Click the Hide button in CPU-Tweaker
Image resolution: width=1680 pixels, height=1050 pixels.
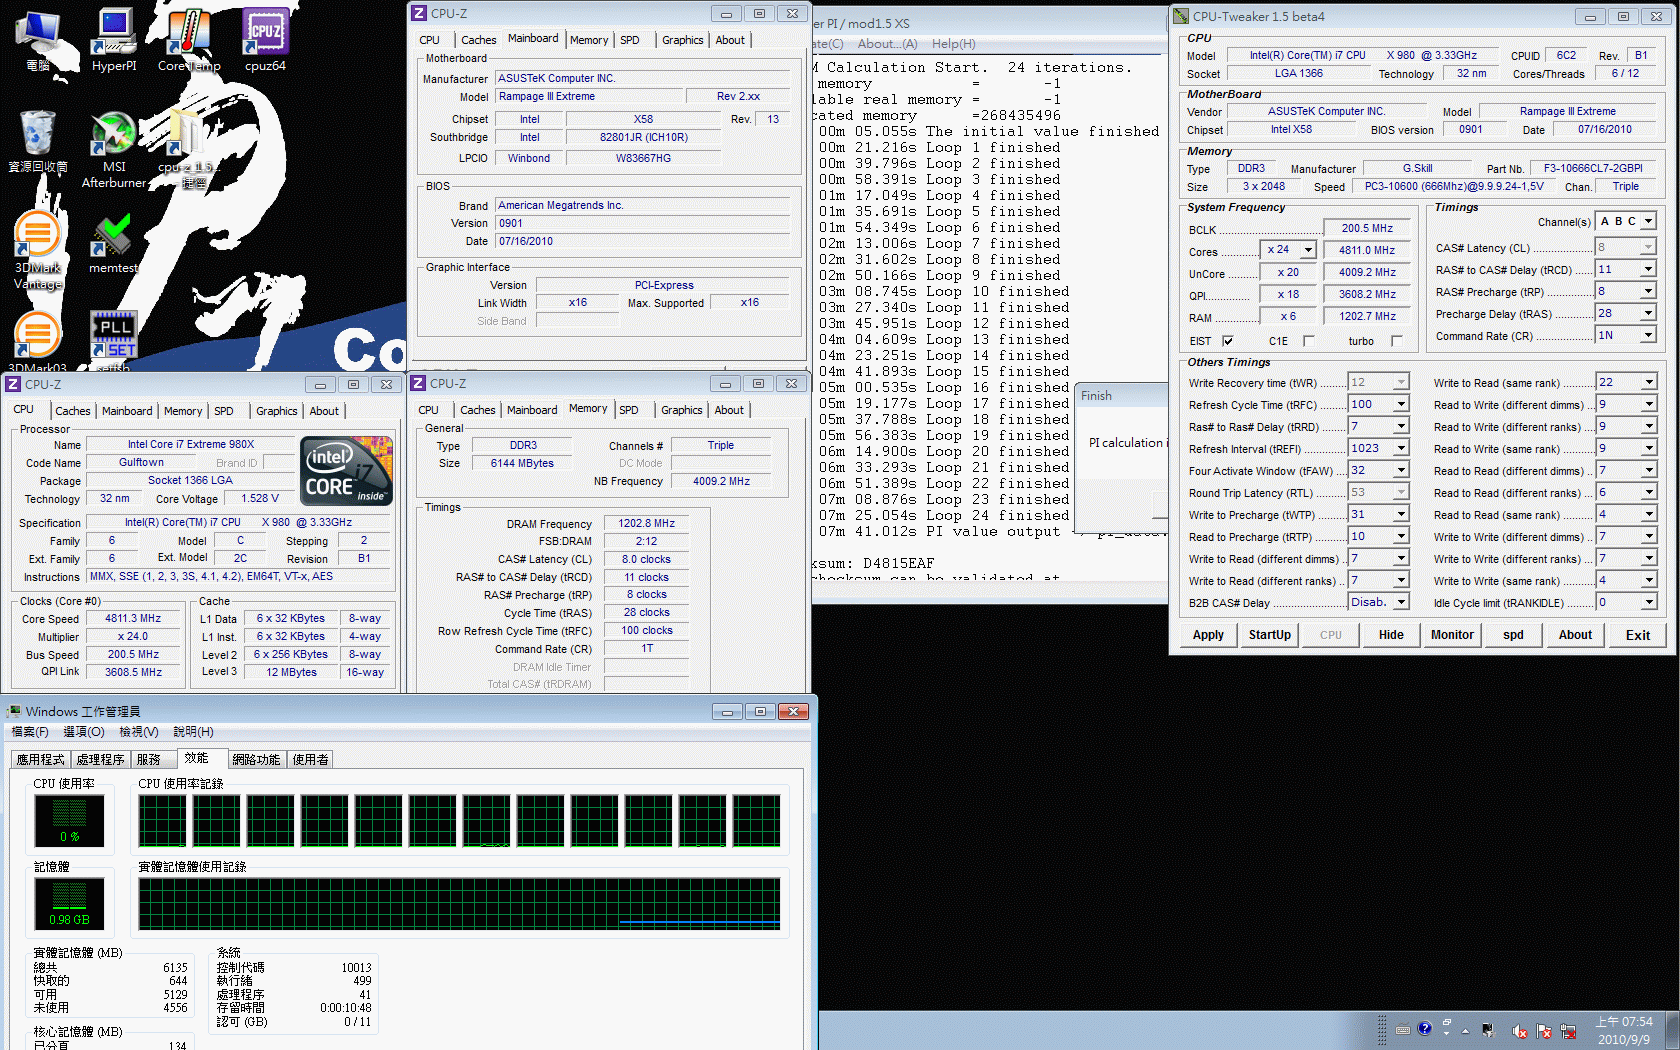pyautogui.click(x=1391, y=635)
